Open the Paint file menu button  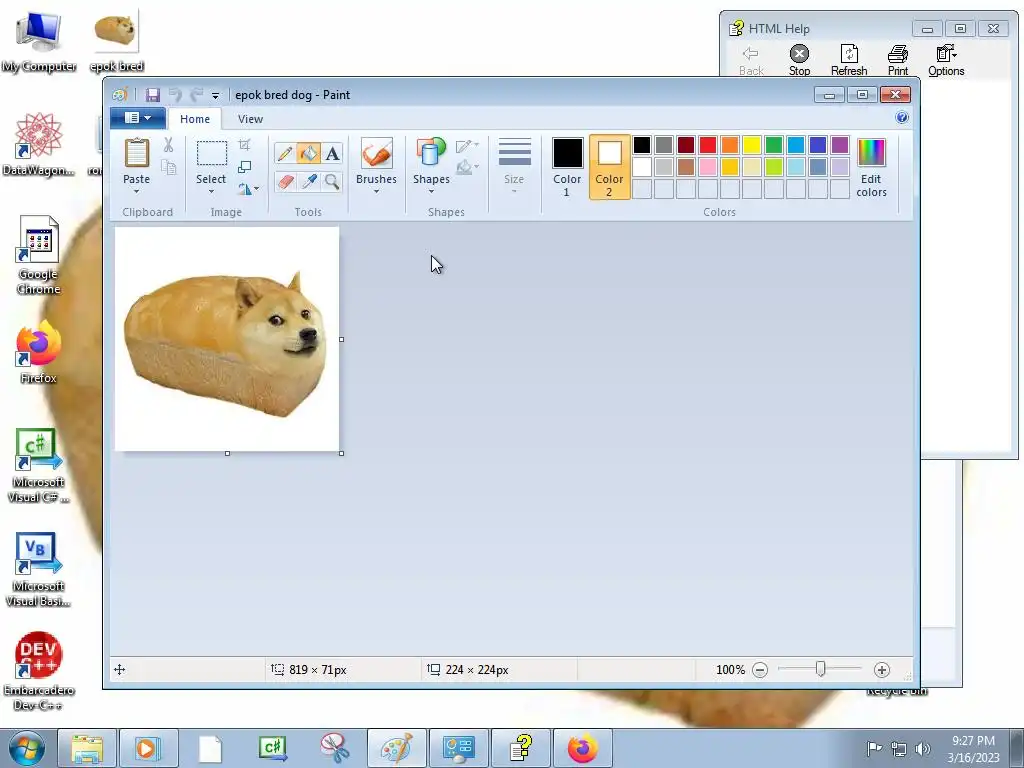(138, 118)
